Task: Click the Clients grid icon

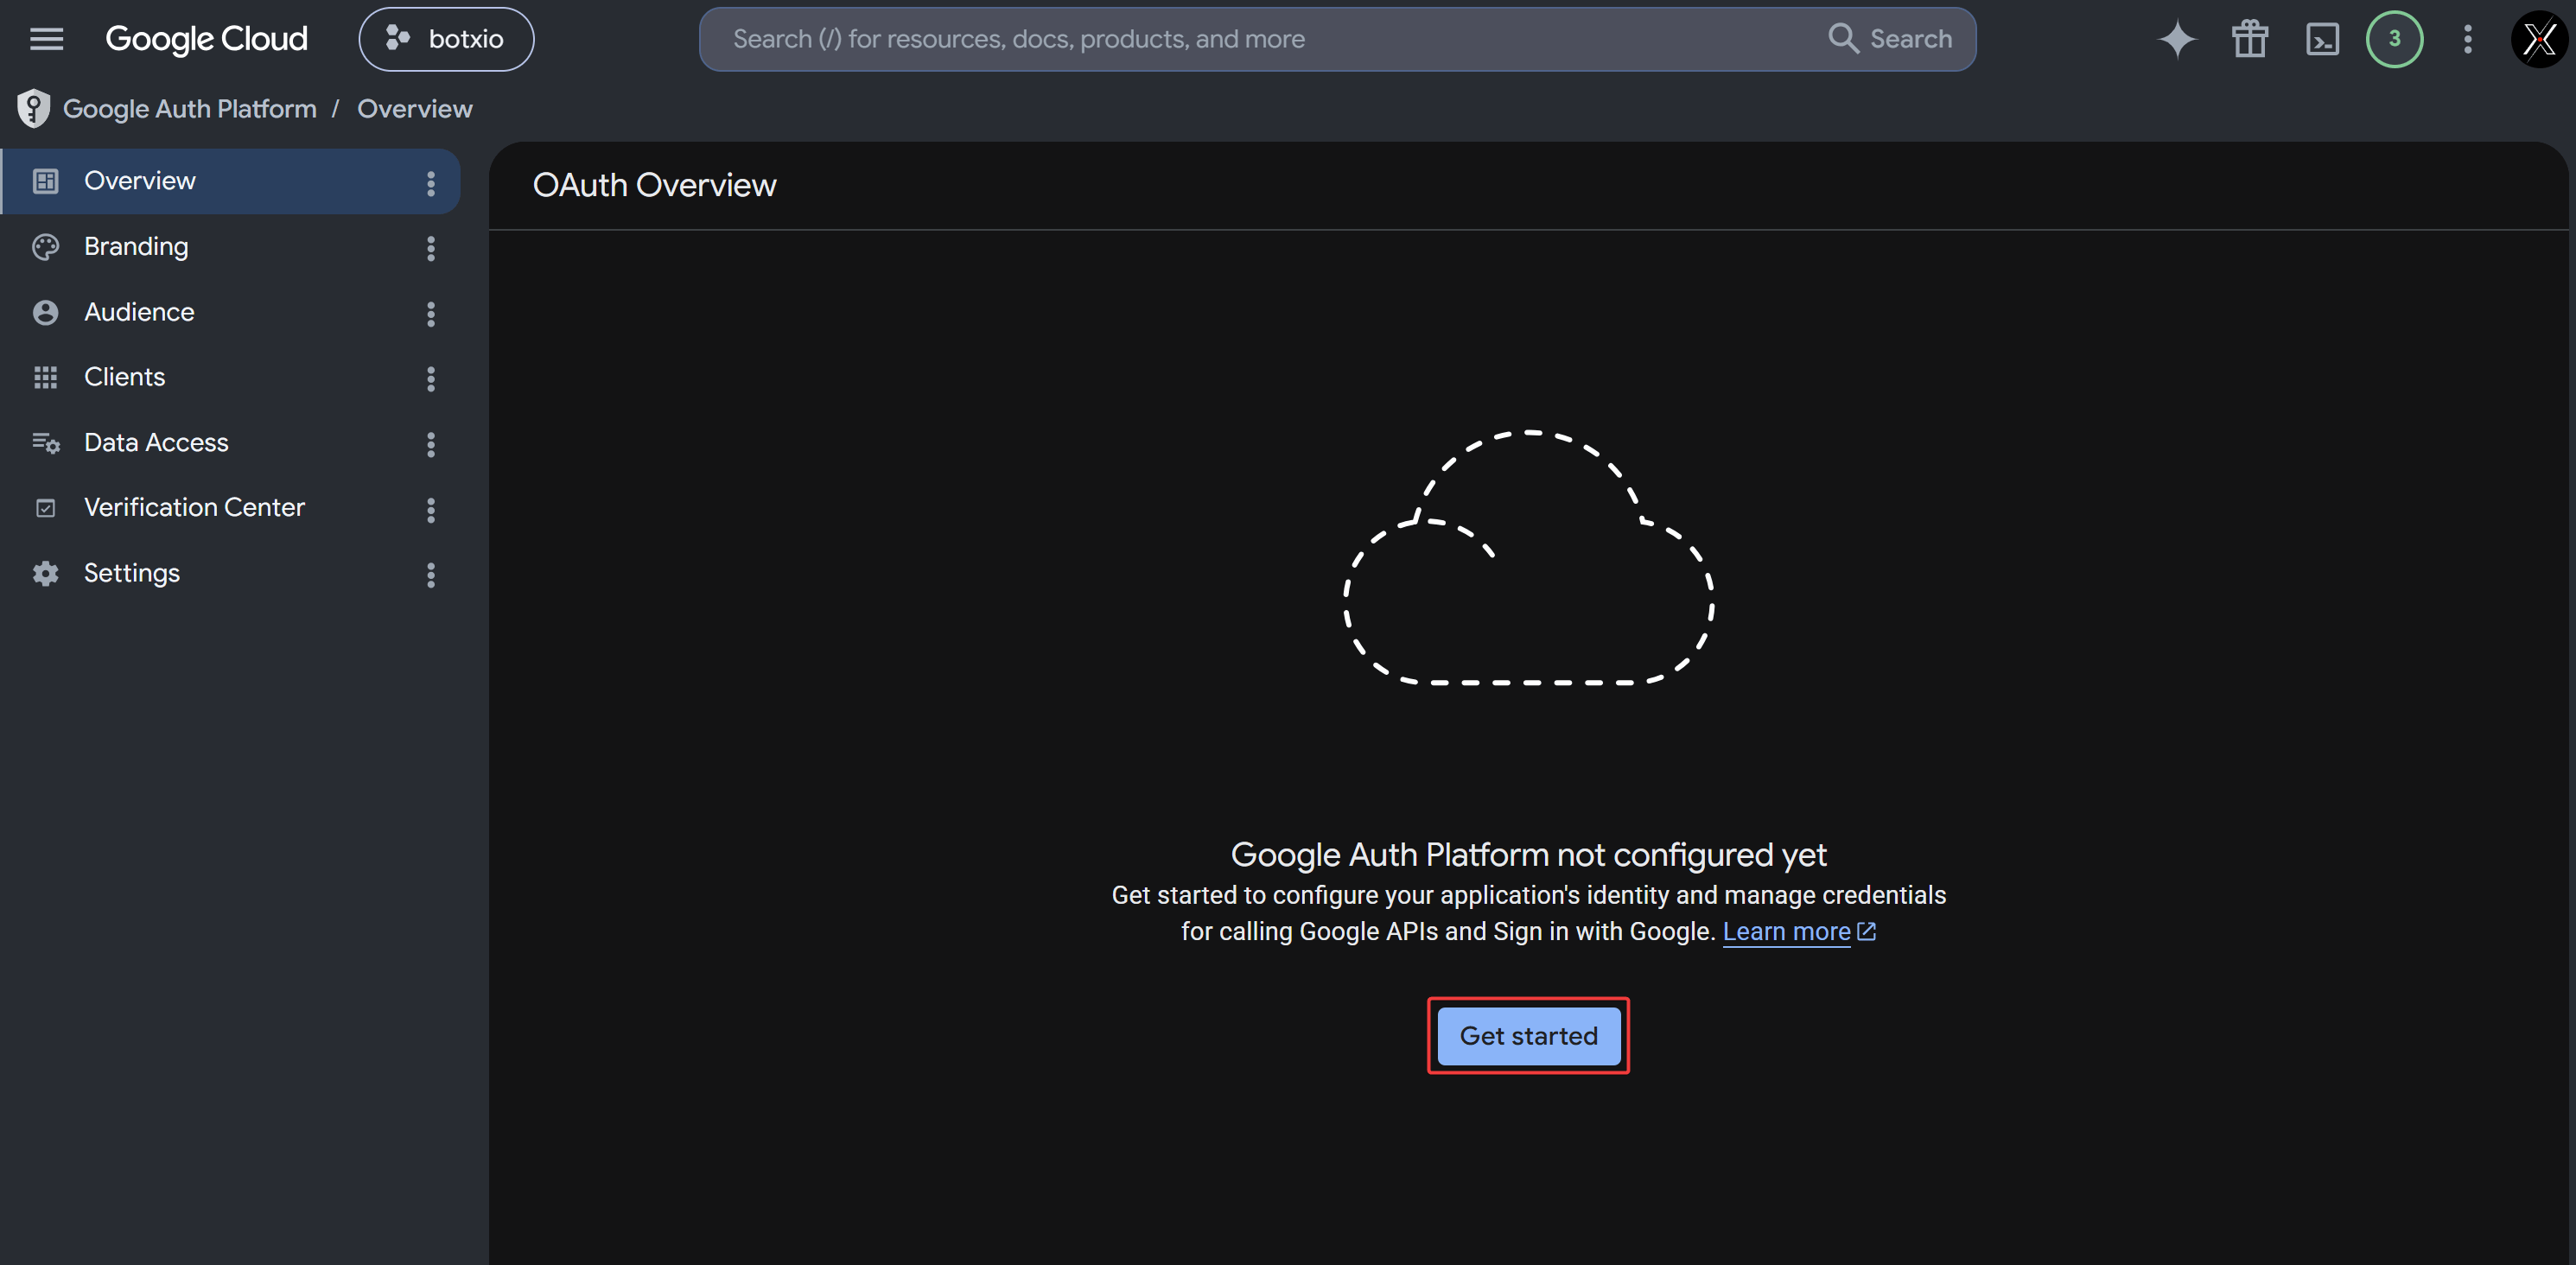Action: 45,377
